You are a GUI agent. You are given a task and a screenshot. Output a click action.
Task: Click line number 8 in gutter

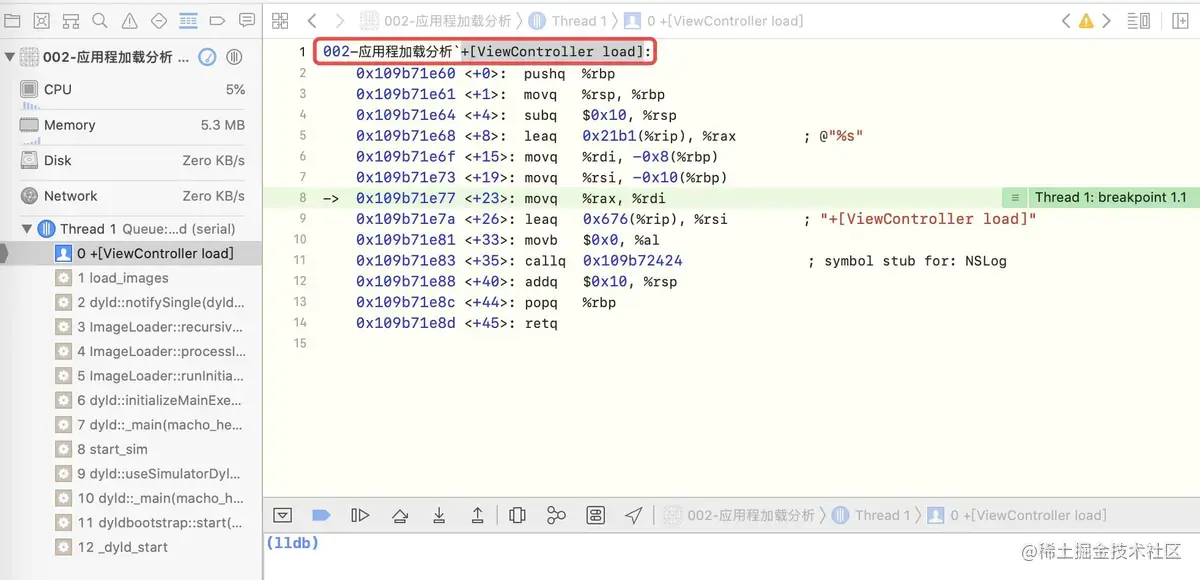point(302,198)
